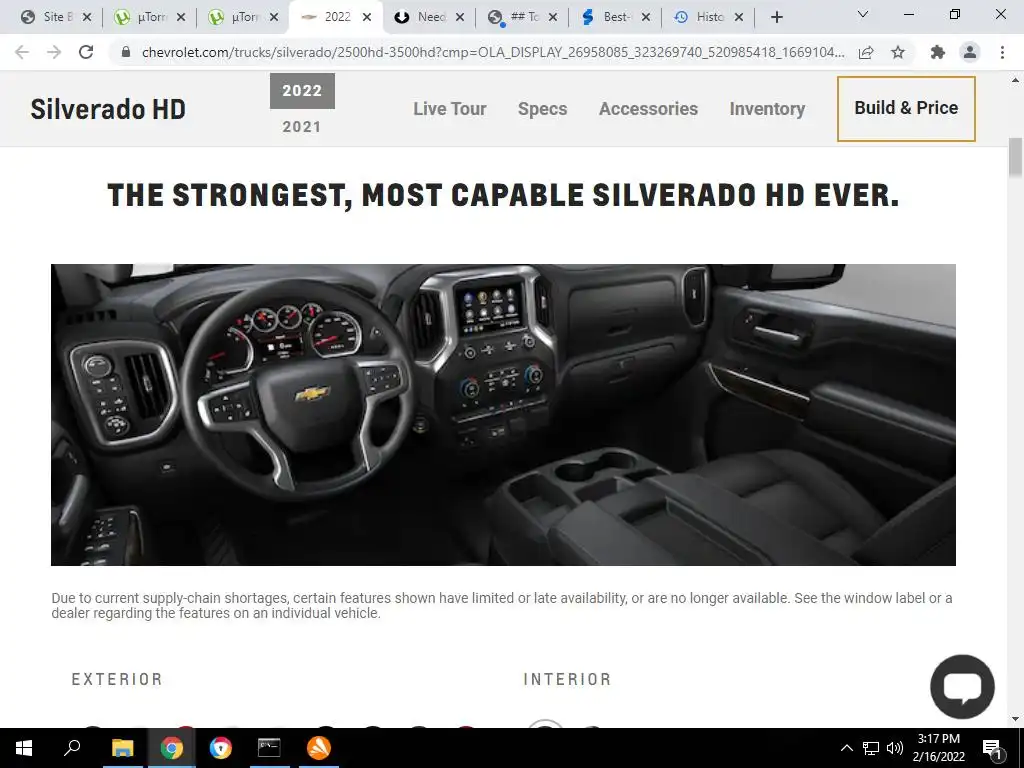1024x768 pixels.
Task: View site security lock info
Action: [126, 52]
